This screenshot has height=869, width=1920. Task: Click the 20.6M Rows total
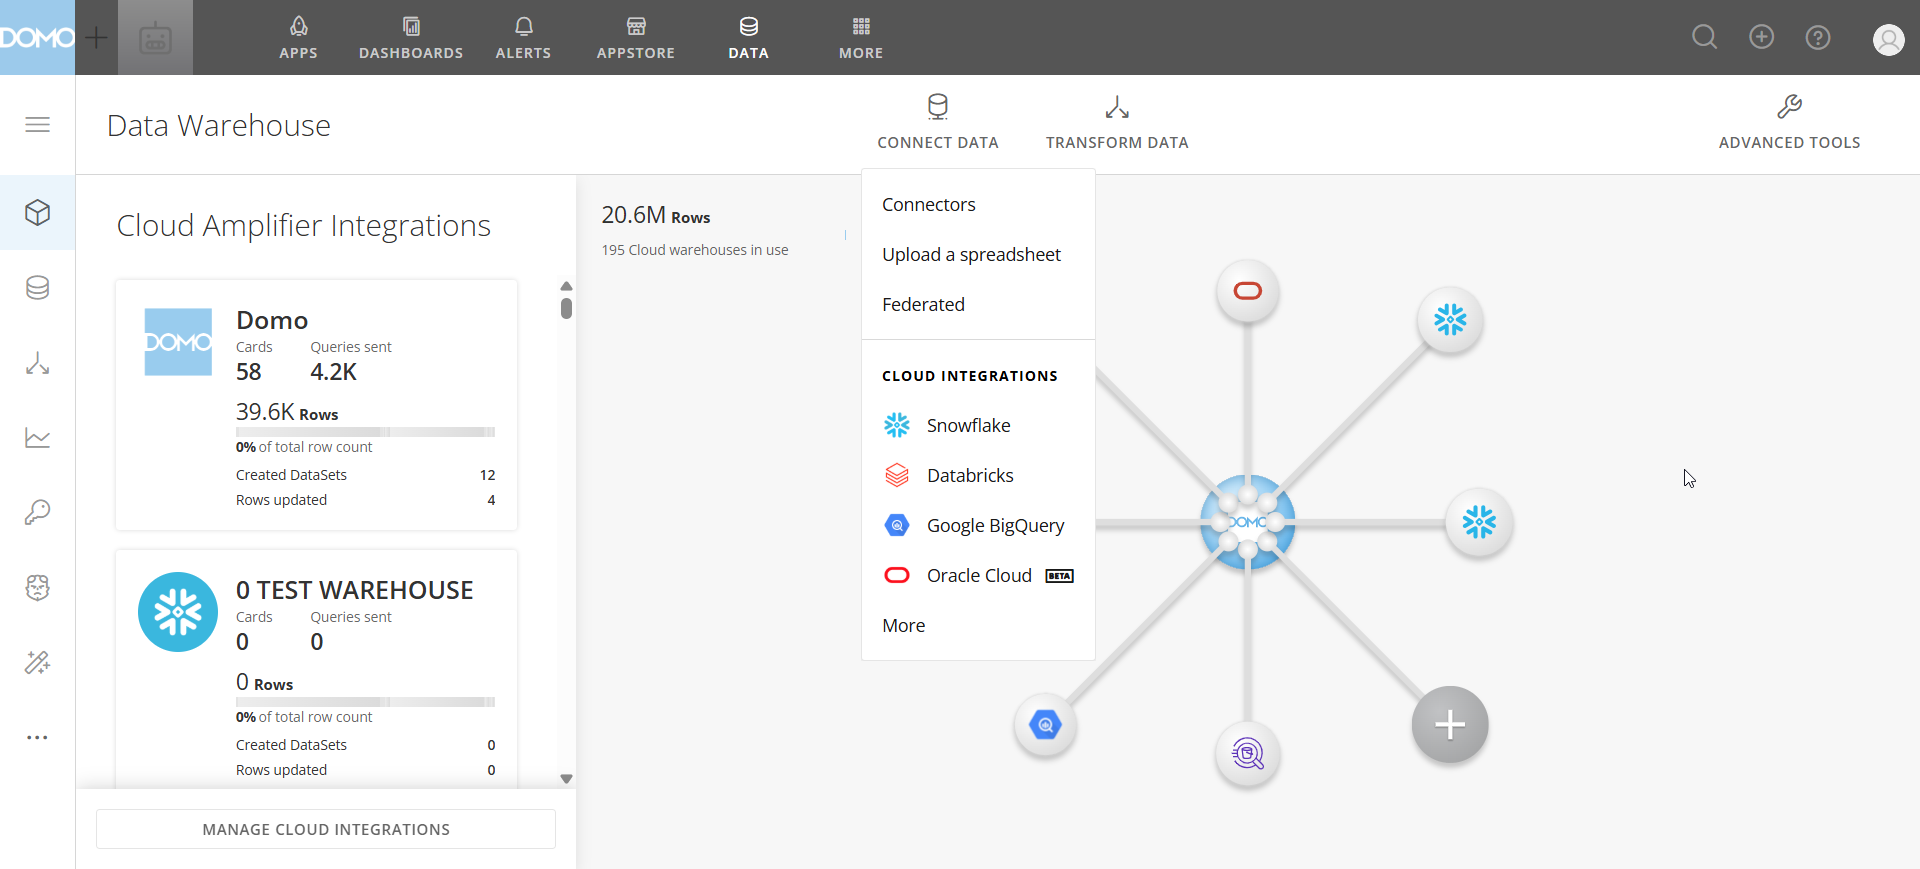655,215
